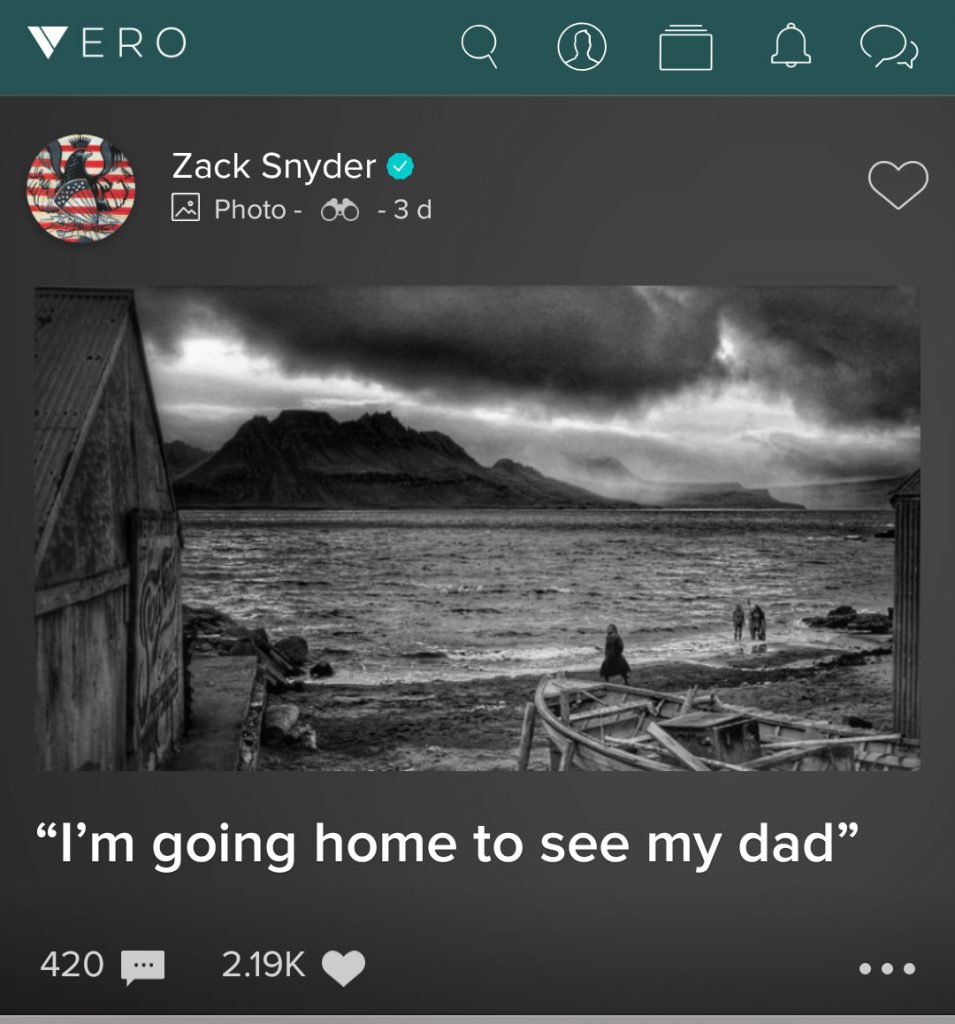The width and height of the screenshot is (955, 1024).
Task: Click the post caption text
Action: pos(446,844)
